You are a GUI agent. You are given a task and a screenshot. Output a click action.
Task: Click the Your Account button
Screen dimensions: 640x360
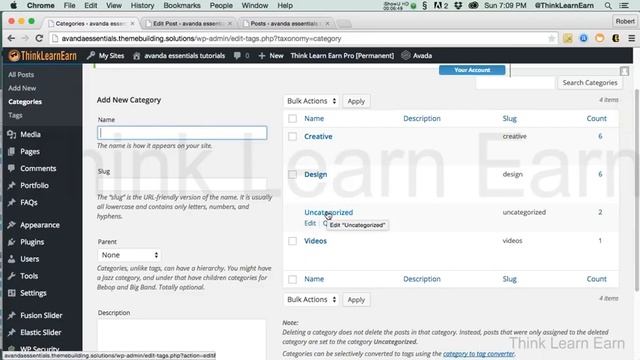point(472,70)
